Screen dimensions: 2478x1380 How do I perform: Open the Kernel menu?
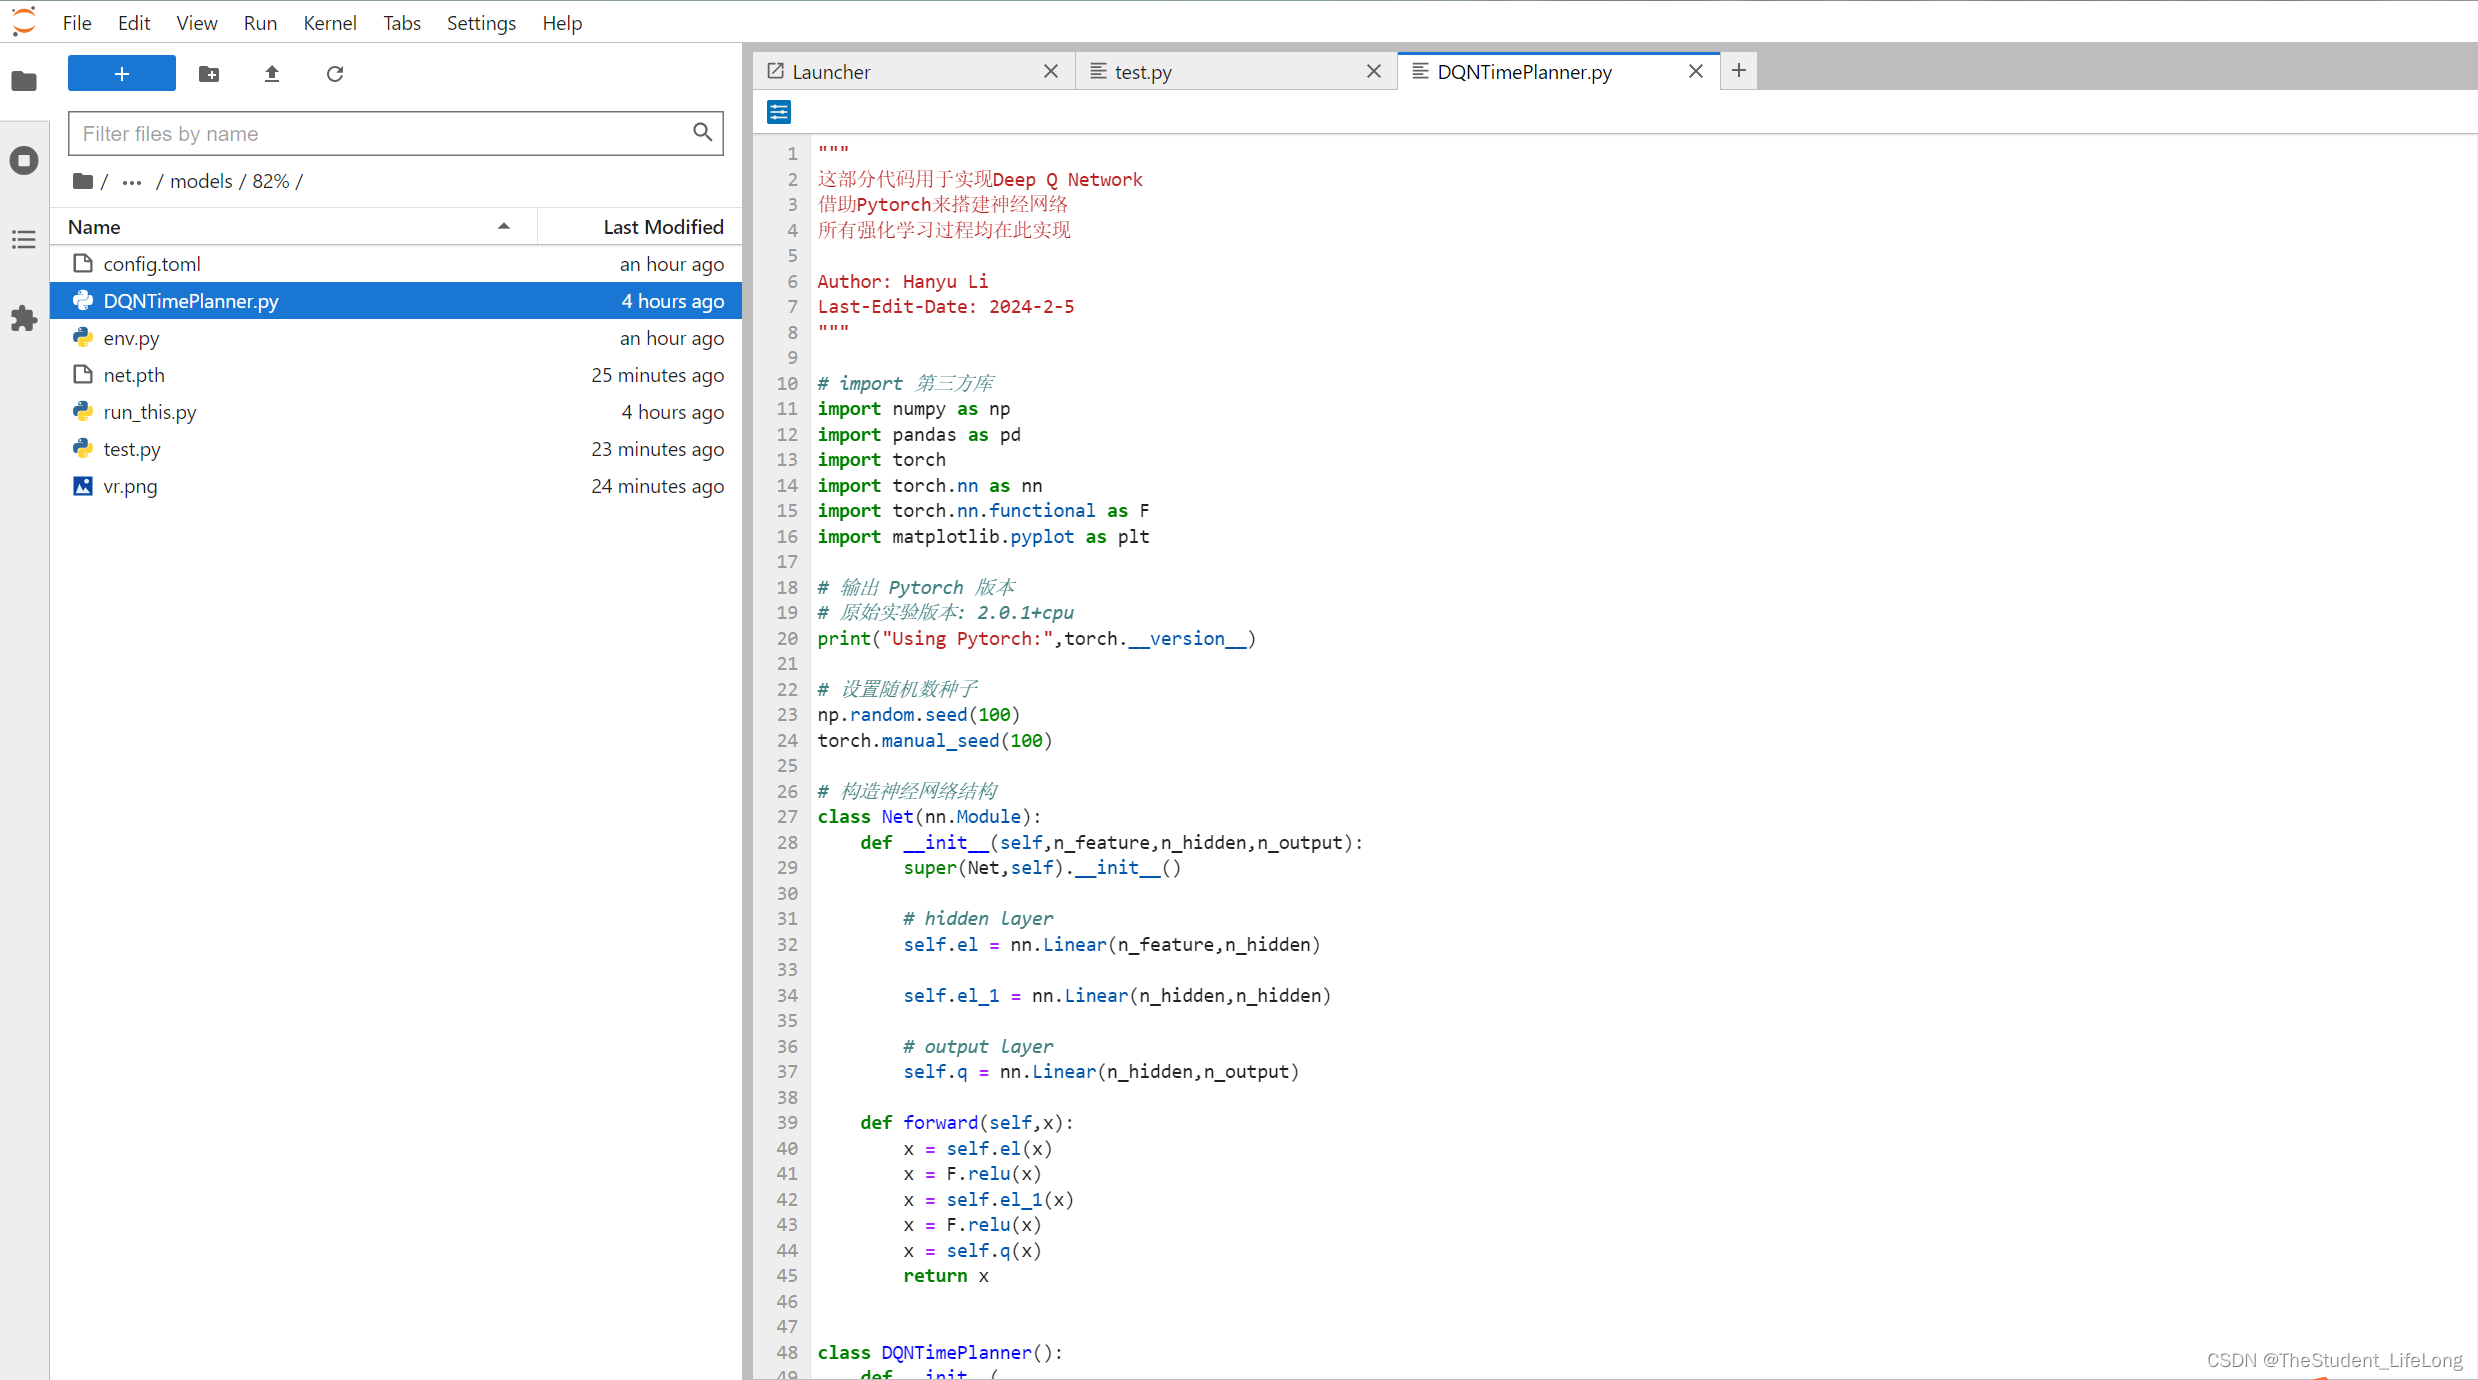330,23
